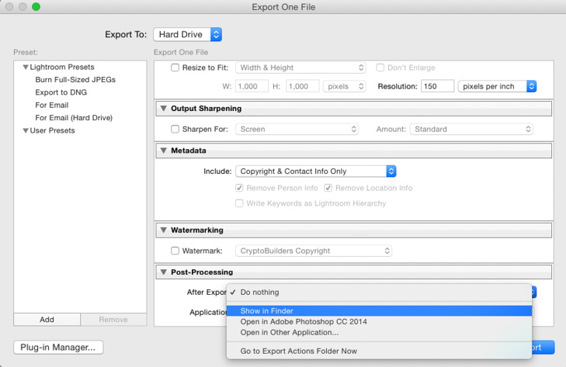The image size is (566, 367).
Task: Click the Add preset button
Action: 47,320
